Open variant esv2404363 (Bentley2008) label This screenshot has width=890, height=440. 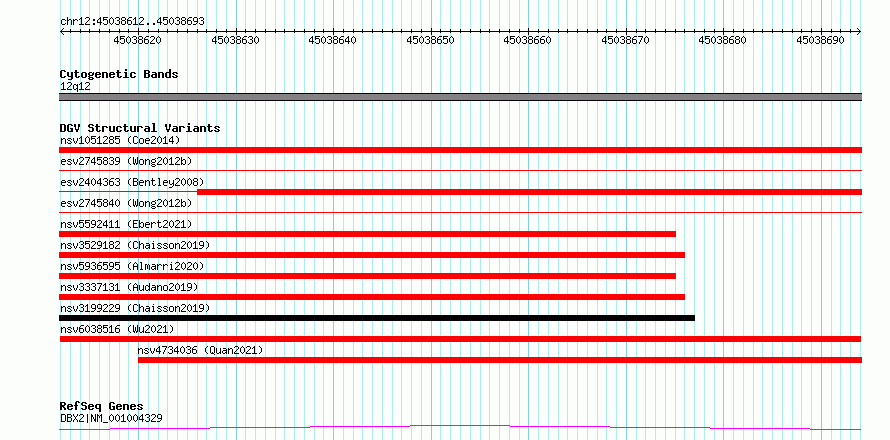click(132, 182)
